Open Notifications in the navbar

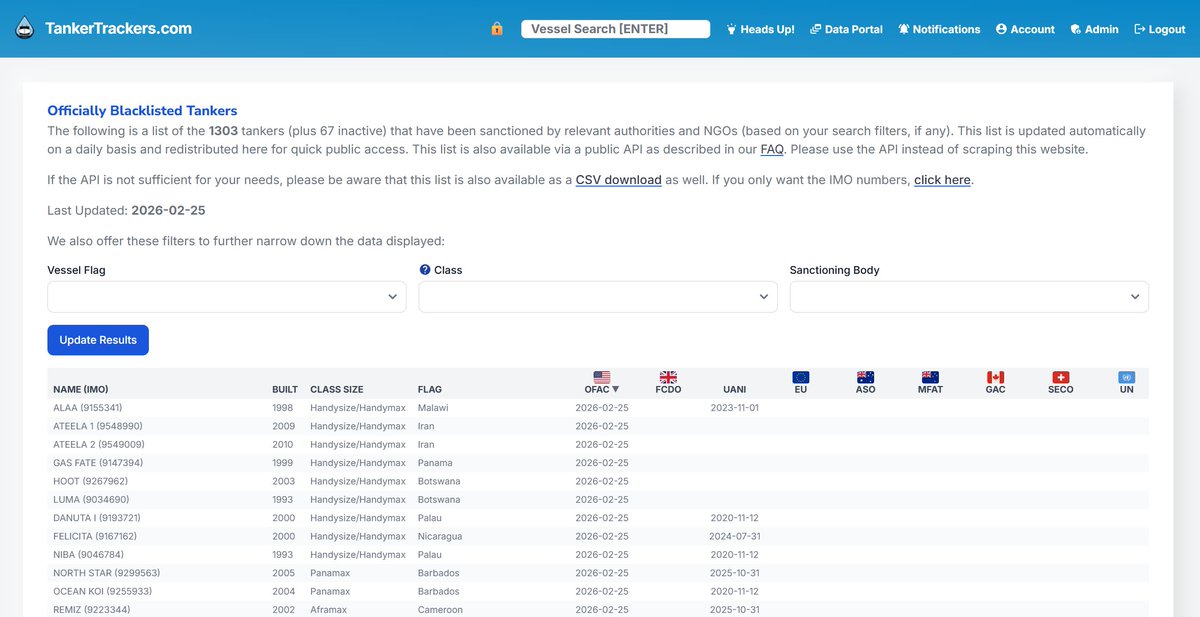point(939,29)
